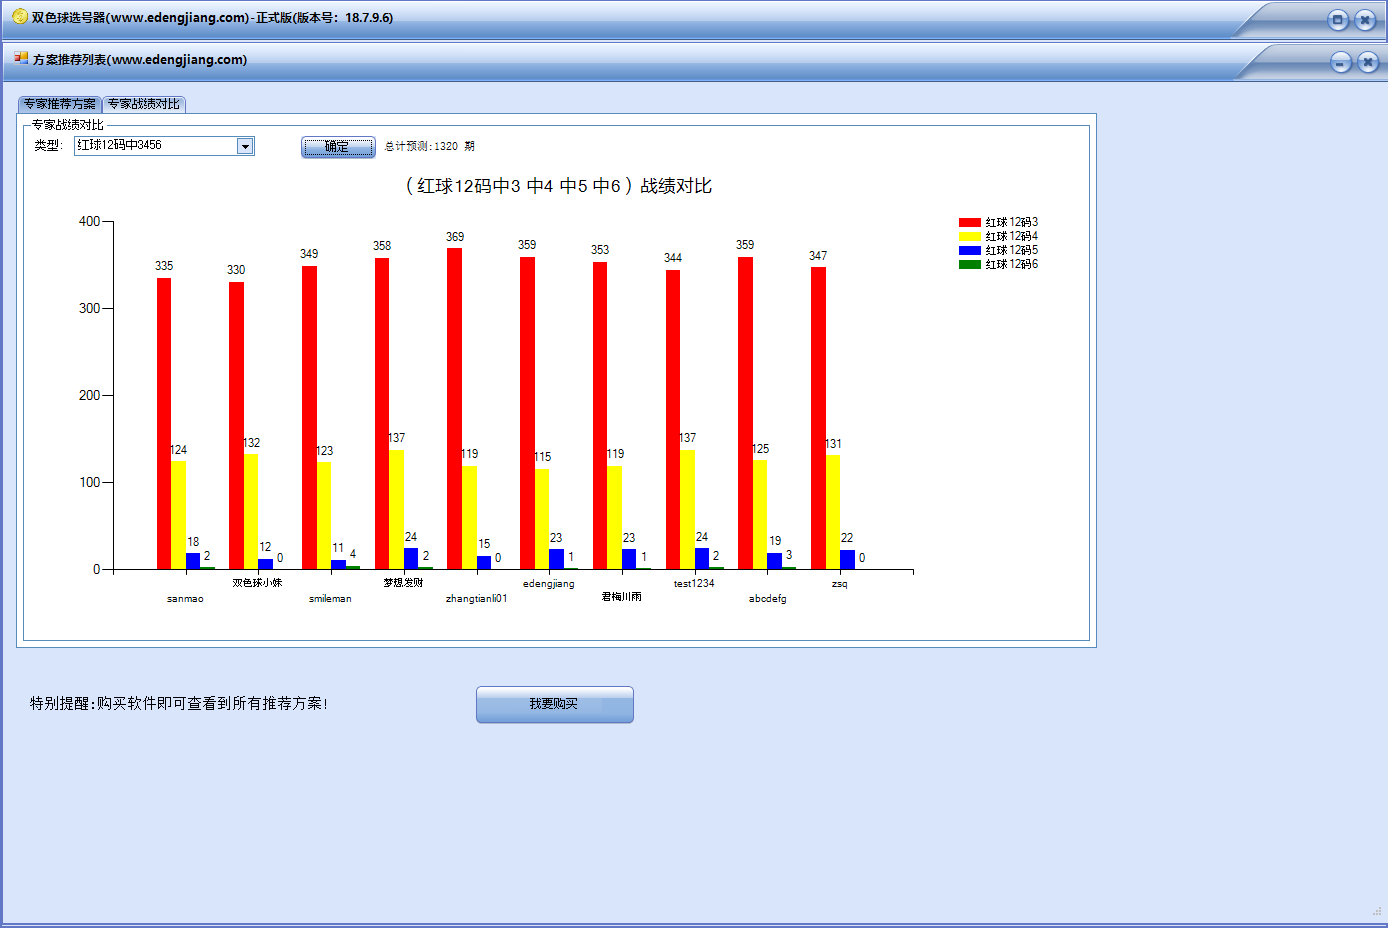Click zhangtianli01's red bar valued 369
This screenshot has width=1388, height=928.
coord(454,410)
